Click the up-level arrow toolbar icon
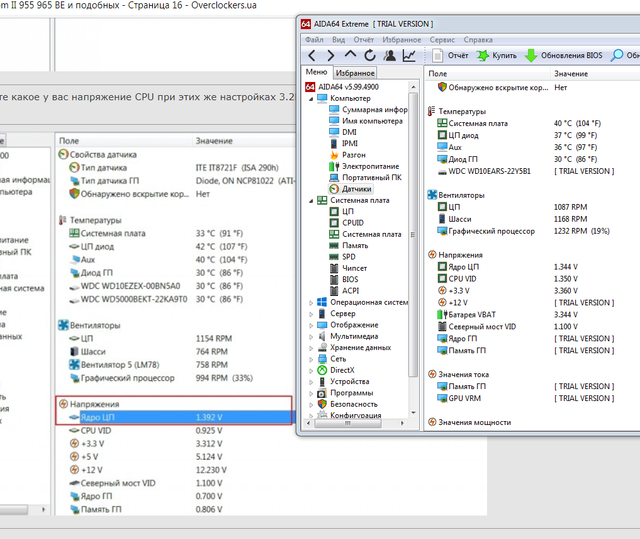Image resolution: width=640 pixels, height=539 pixels. [350, 54]
